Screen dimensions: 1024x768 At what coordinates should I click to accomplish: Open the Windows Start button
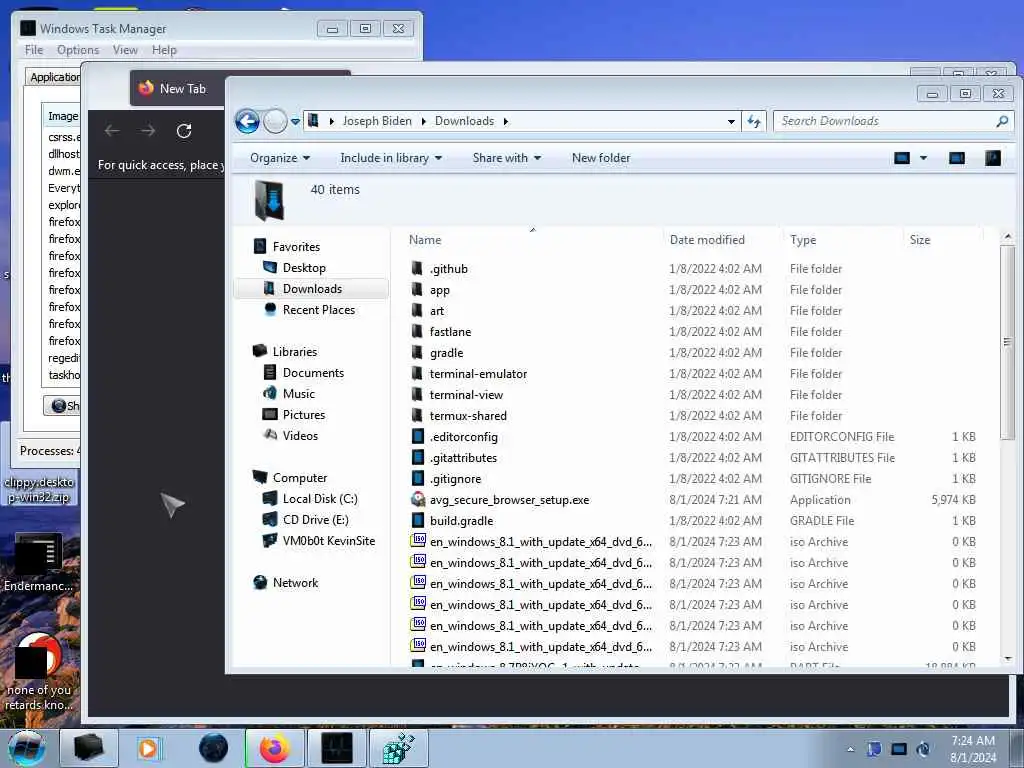click(x=27, y=748)
